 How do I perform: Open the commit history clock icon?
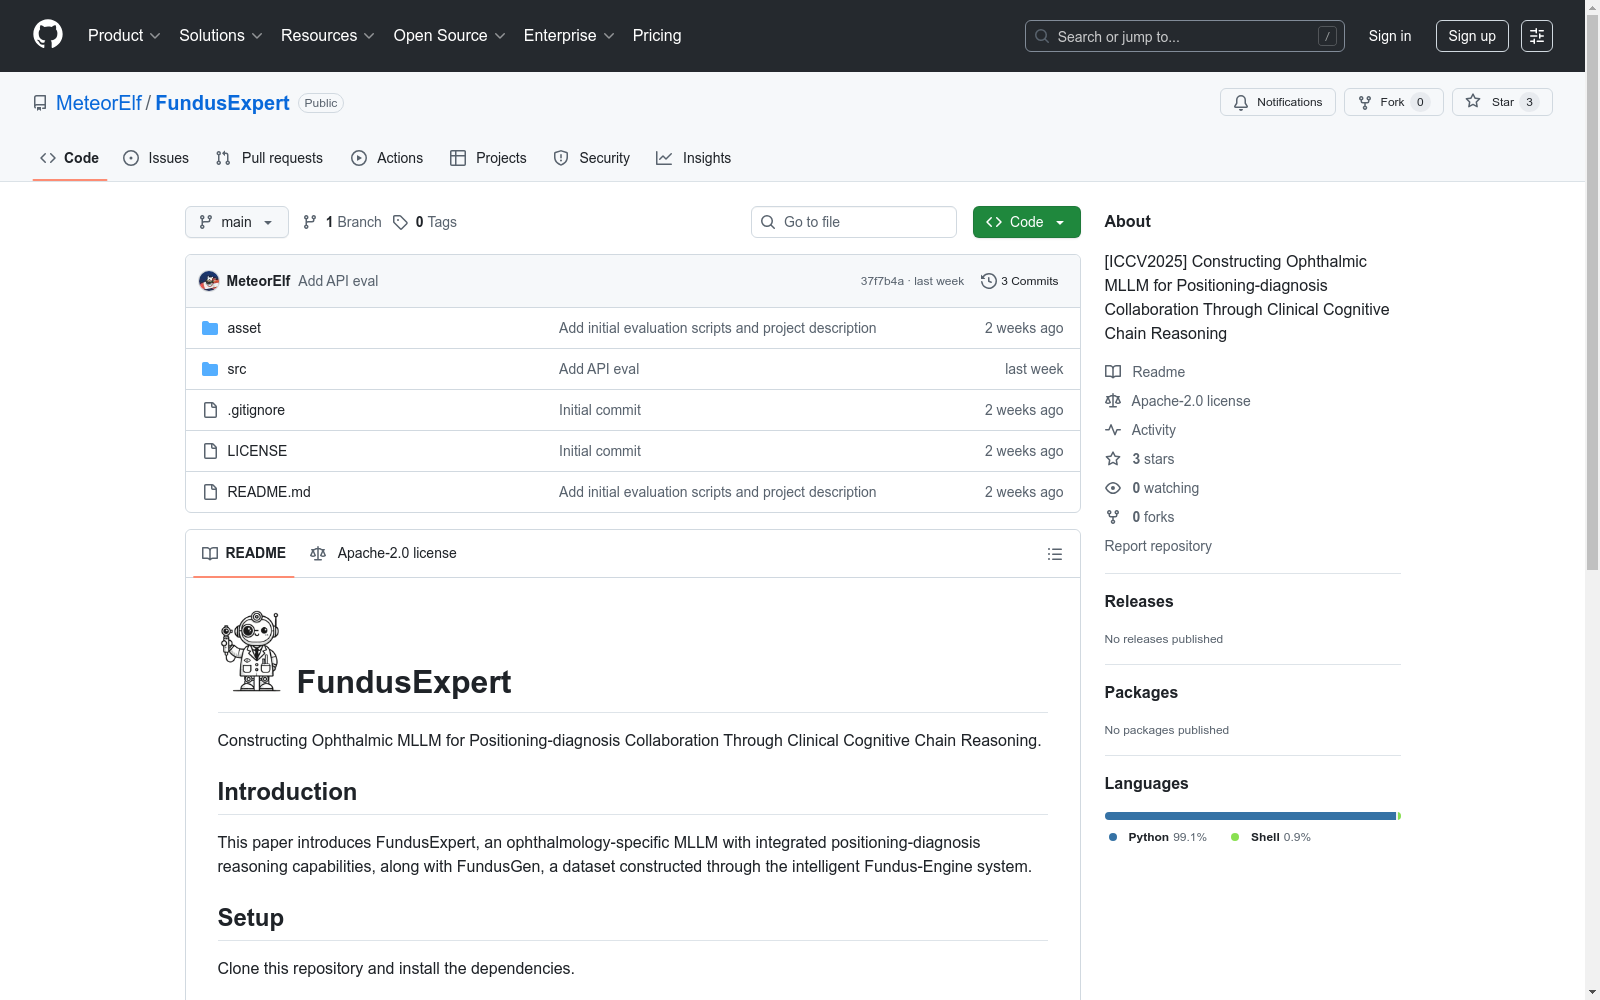click(988, 281)
